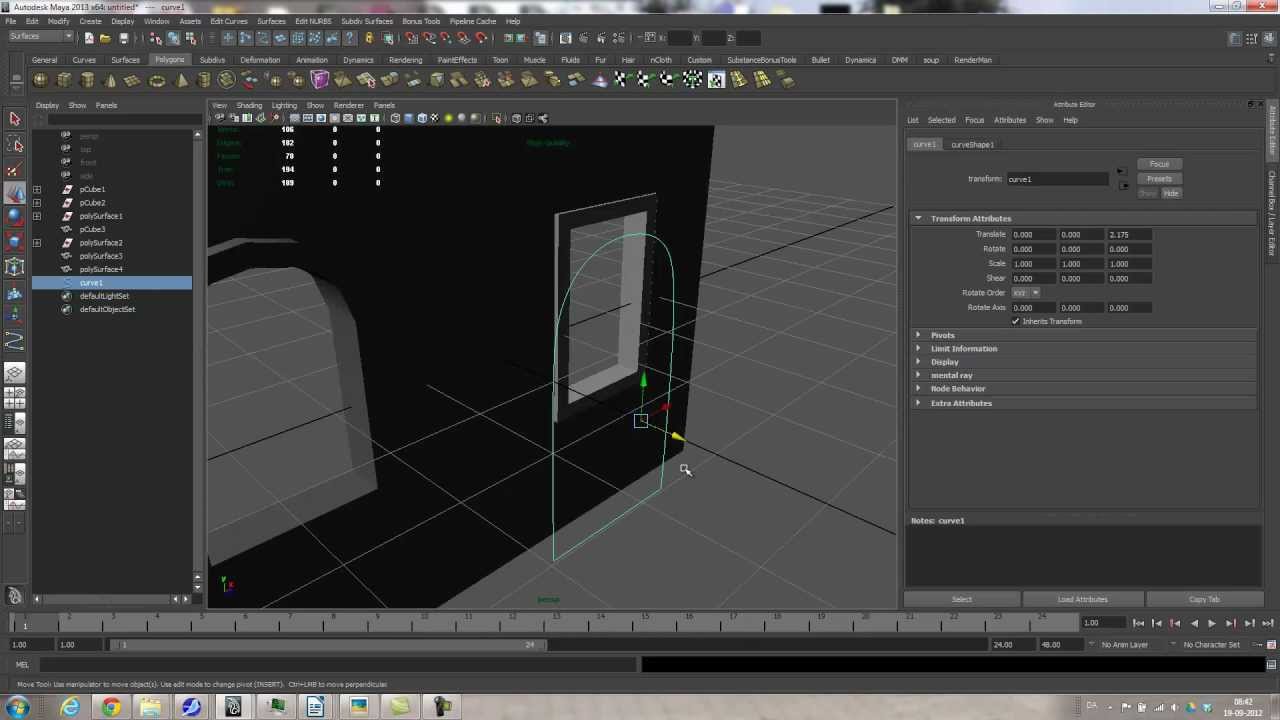Expand the Pivots section
1280x720 pixels.
(x=918, y=335)
